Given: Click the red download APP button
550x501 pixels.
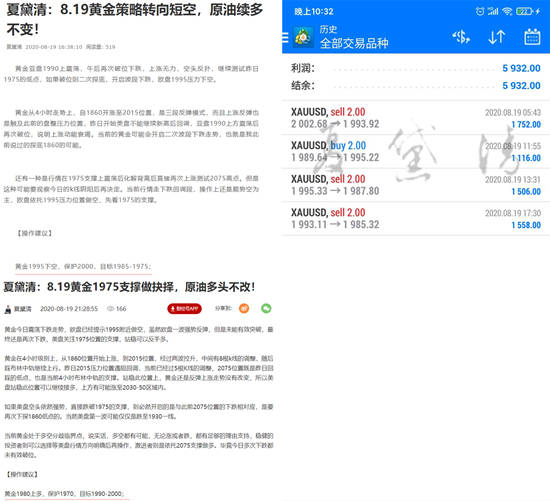Looking at the screenshot, I should tap(185, 308).
